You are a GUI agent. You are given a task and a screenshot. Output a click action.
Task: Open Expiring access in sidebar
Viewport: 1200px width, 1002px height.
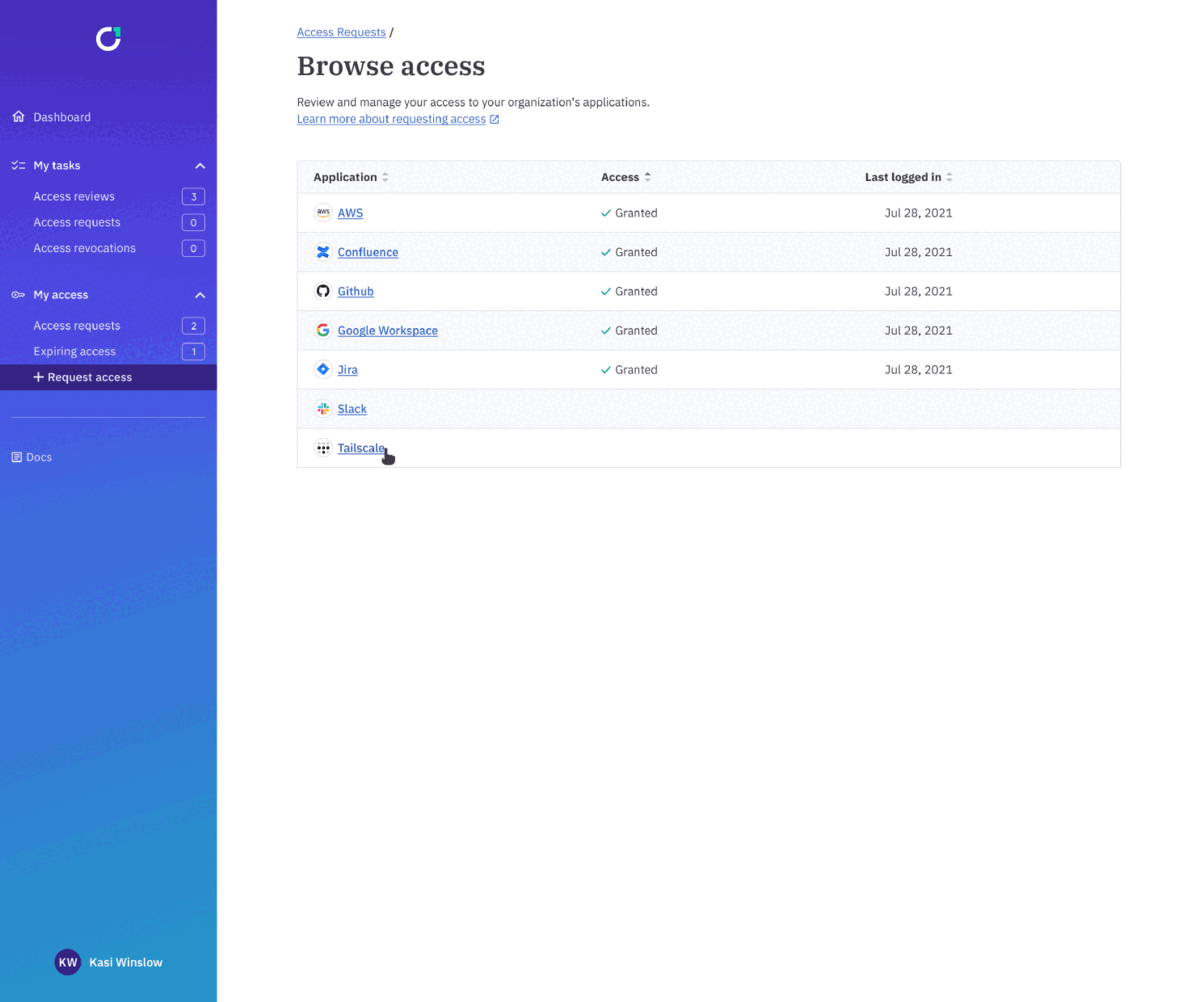pyautogui.click(x=74, y=351)
